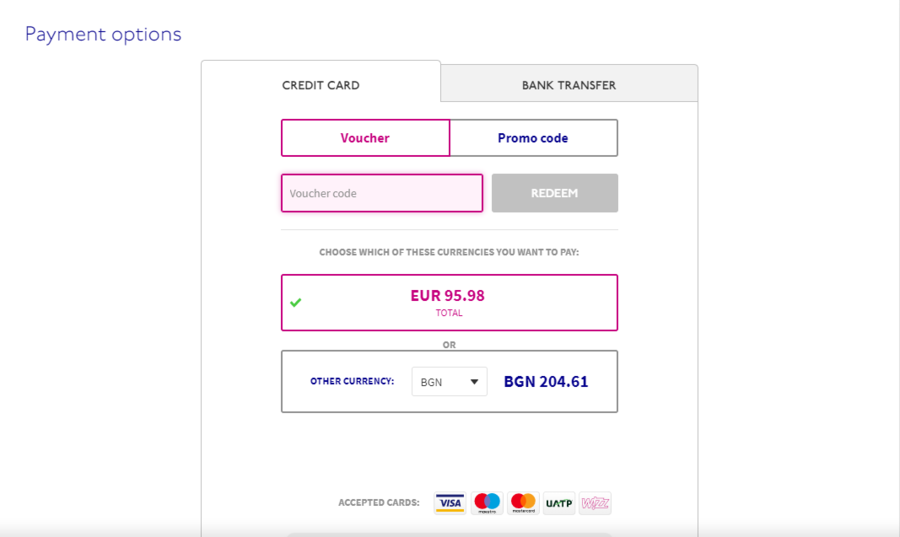This screenshot has width=900, height=537.
Task: Click the dropdown arrow next to BGN
Action: 474,382
